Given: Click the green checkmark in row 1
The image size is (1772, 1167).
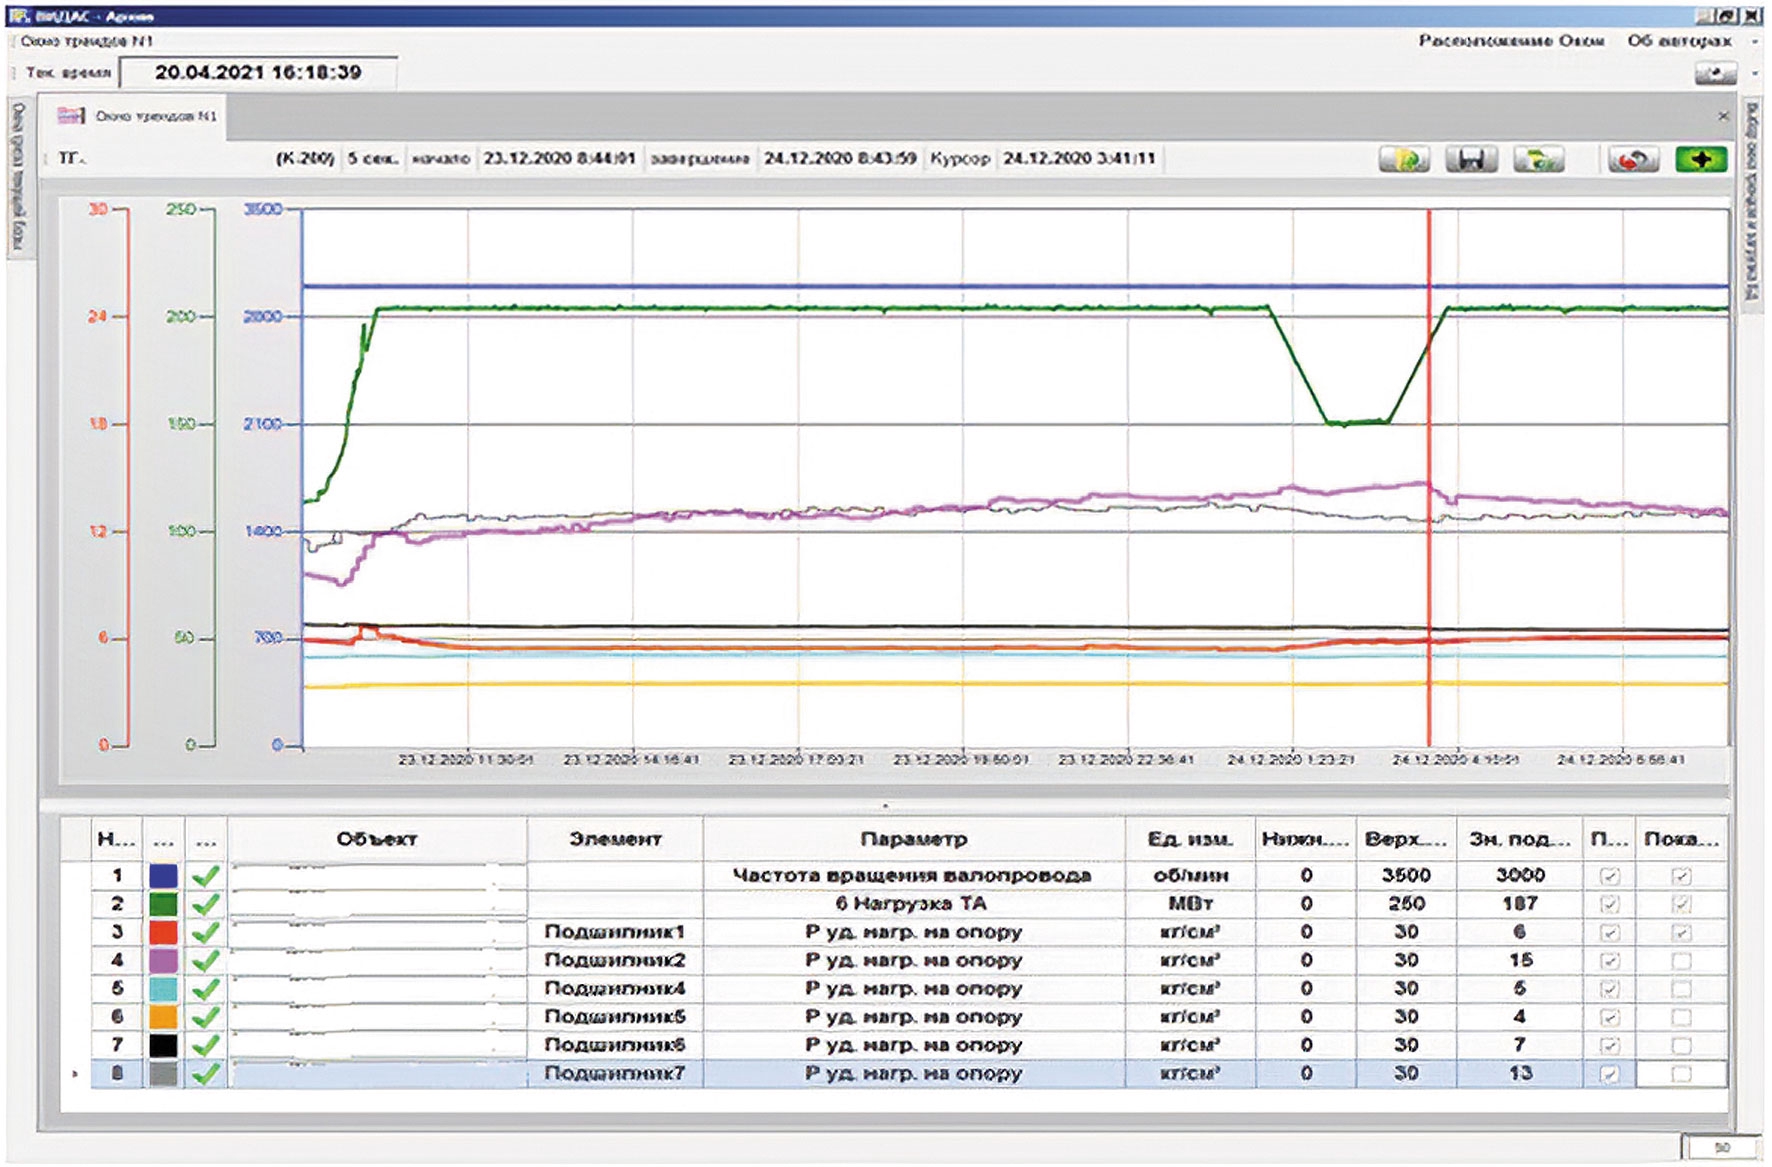Looking at the screenshot, I should pyautogui.click(x=205, y=876).
